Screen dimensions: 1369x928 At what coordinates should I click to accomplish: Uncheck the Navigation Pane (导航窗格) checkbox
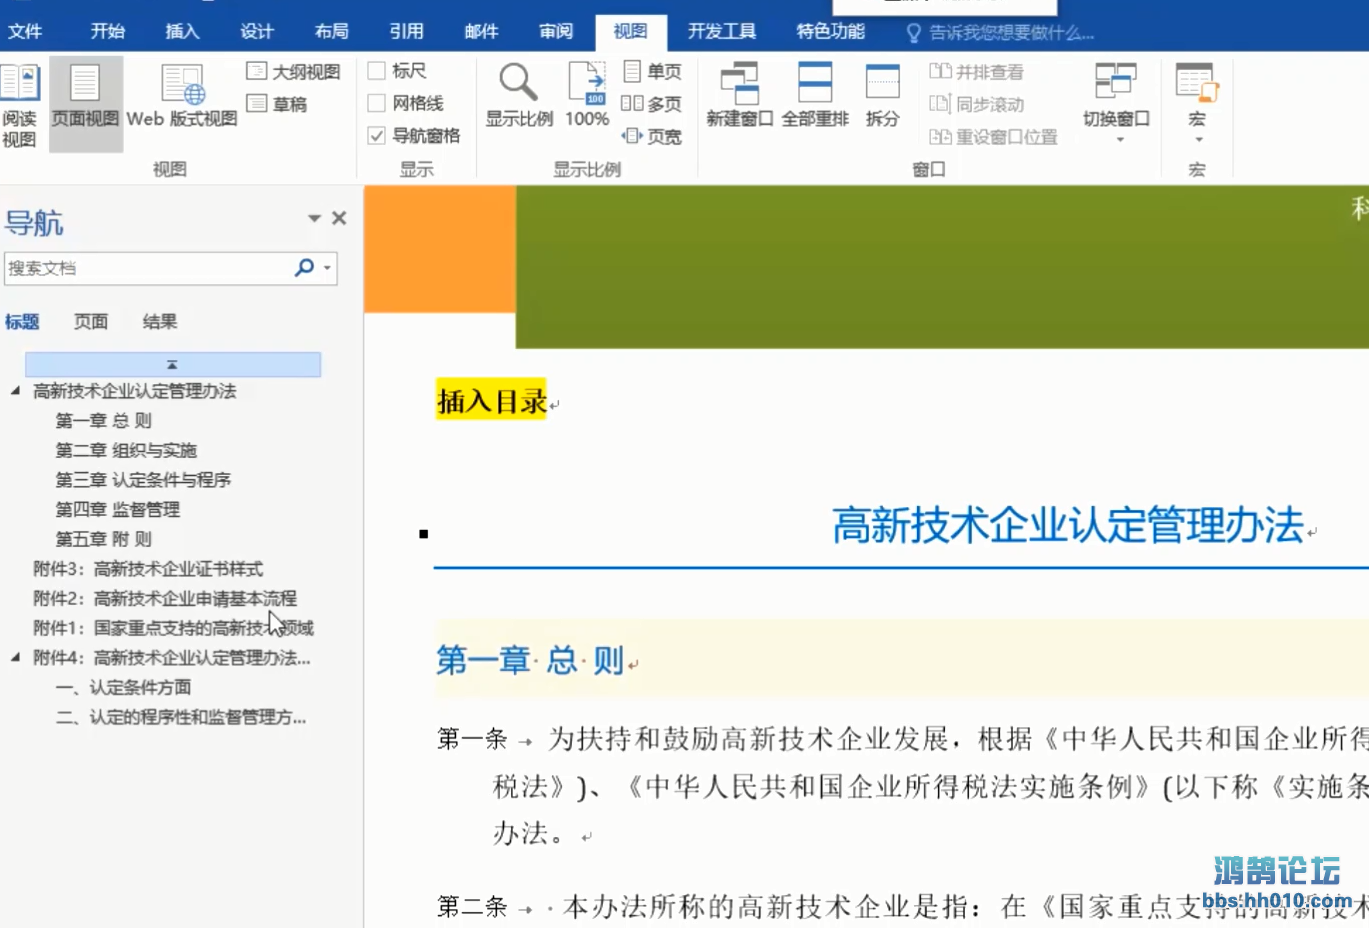377,135
